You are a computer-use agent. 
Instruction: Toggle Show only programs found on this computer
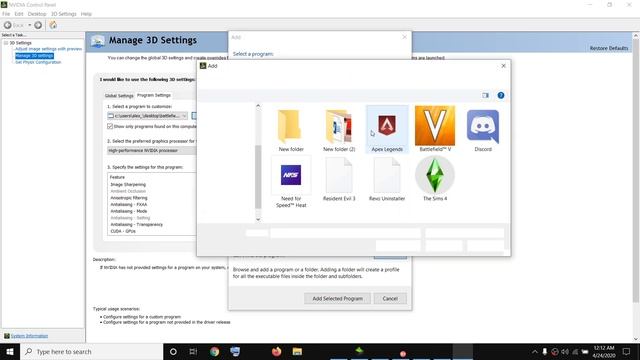point(110,127)
